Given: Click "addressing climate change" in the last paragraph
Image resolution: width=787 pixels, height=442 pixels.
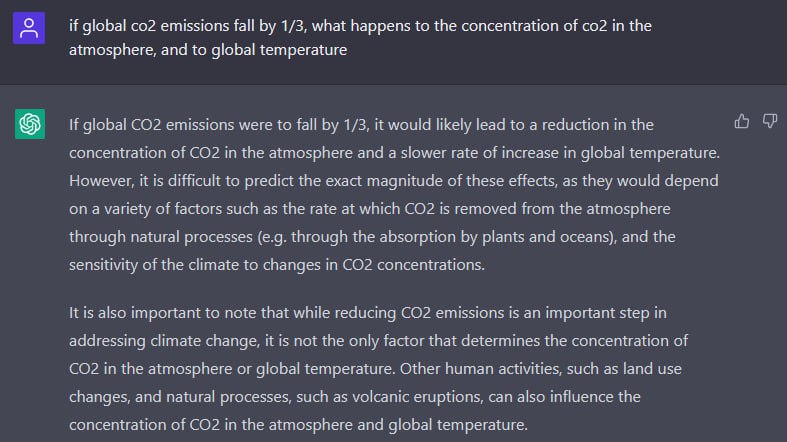Looking at the screenshot, I should click(164, 341).
